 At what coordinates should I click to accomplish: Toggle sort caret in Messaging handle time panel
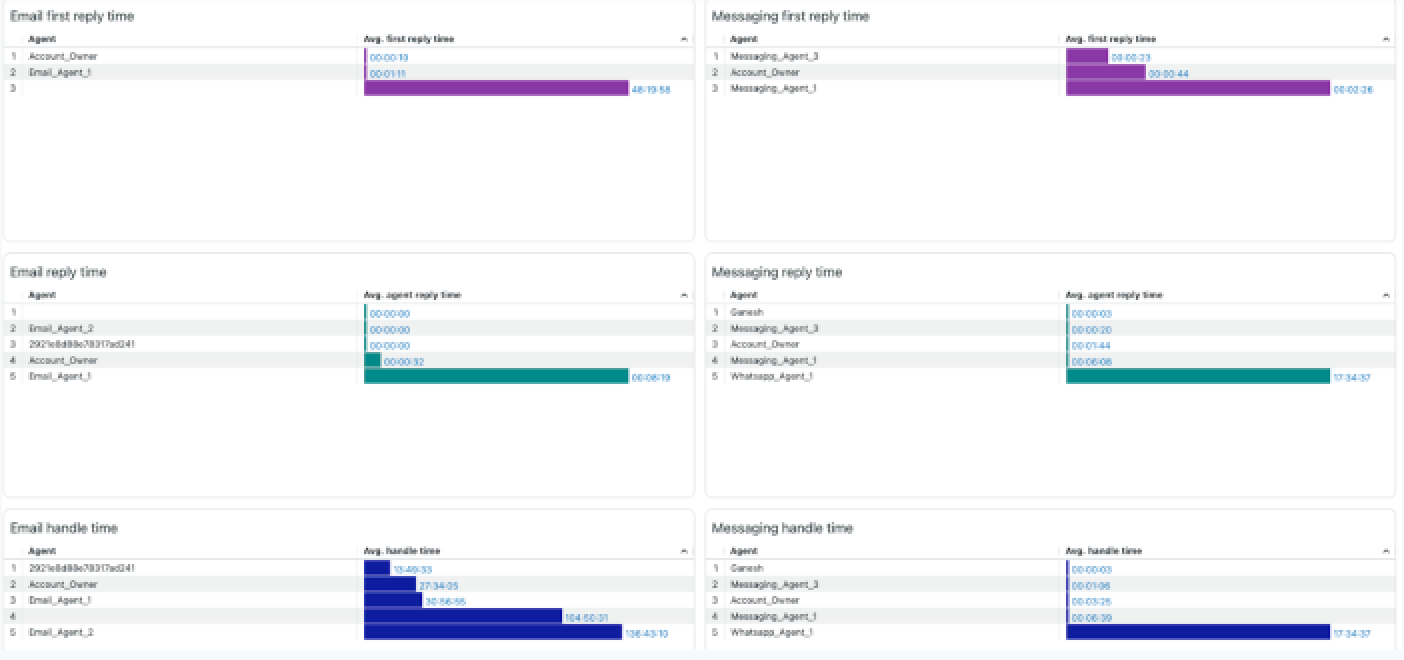1386,552
